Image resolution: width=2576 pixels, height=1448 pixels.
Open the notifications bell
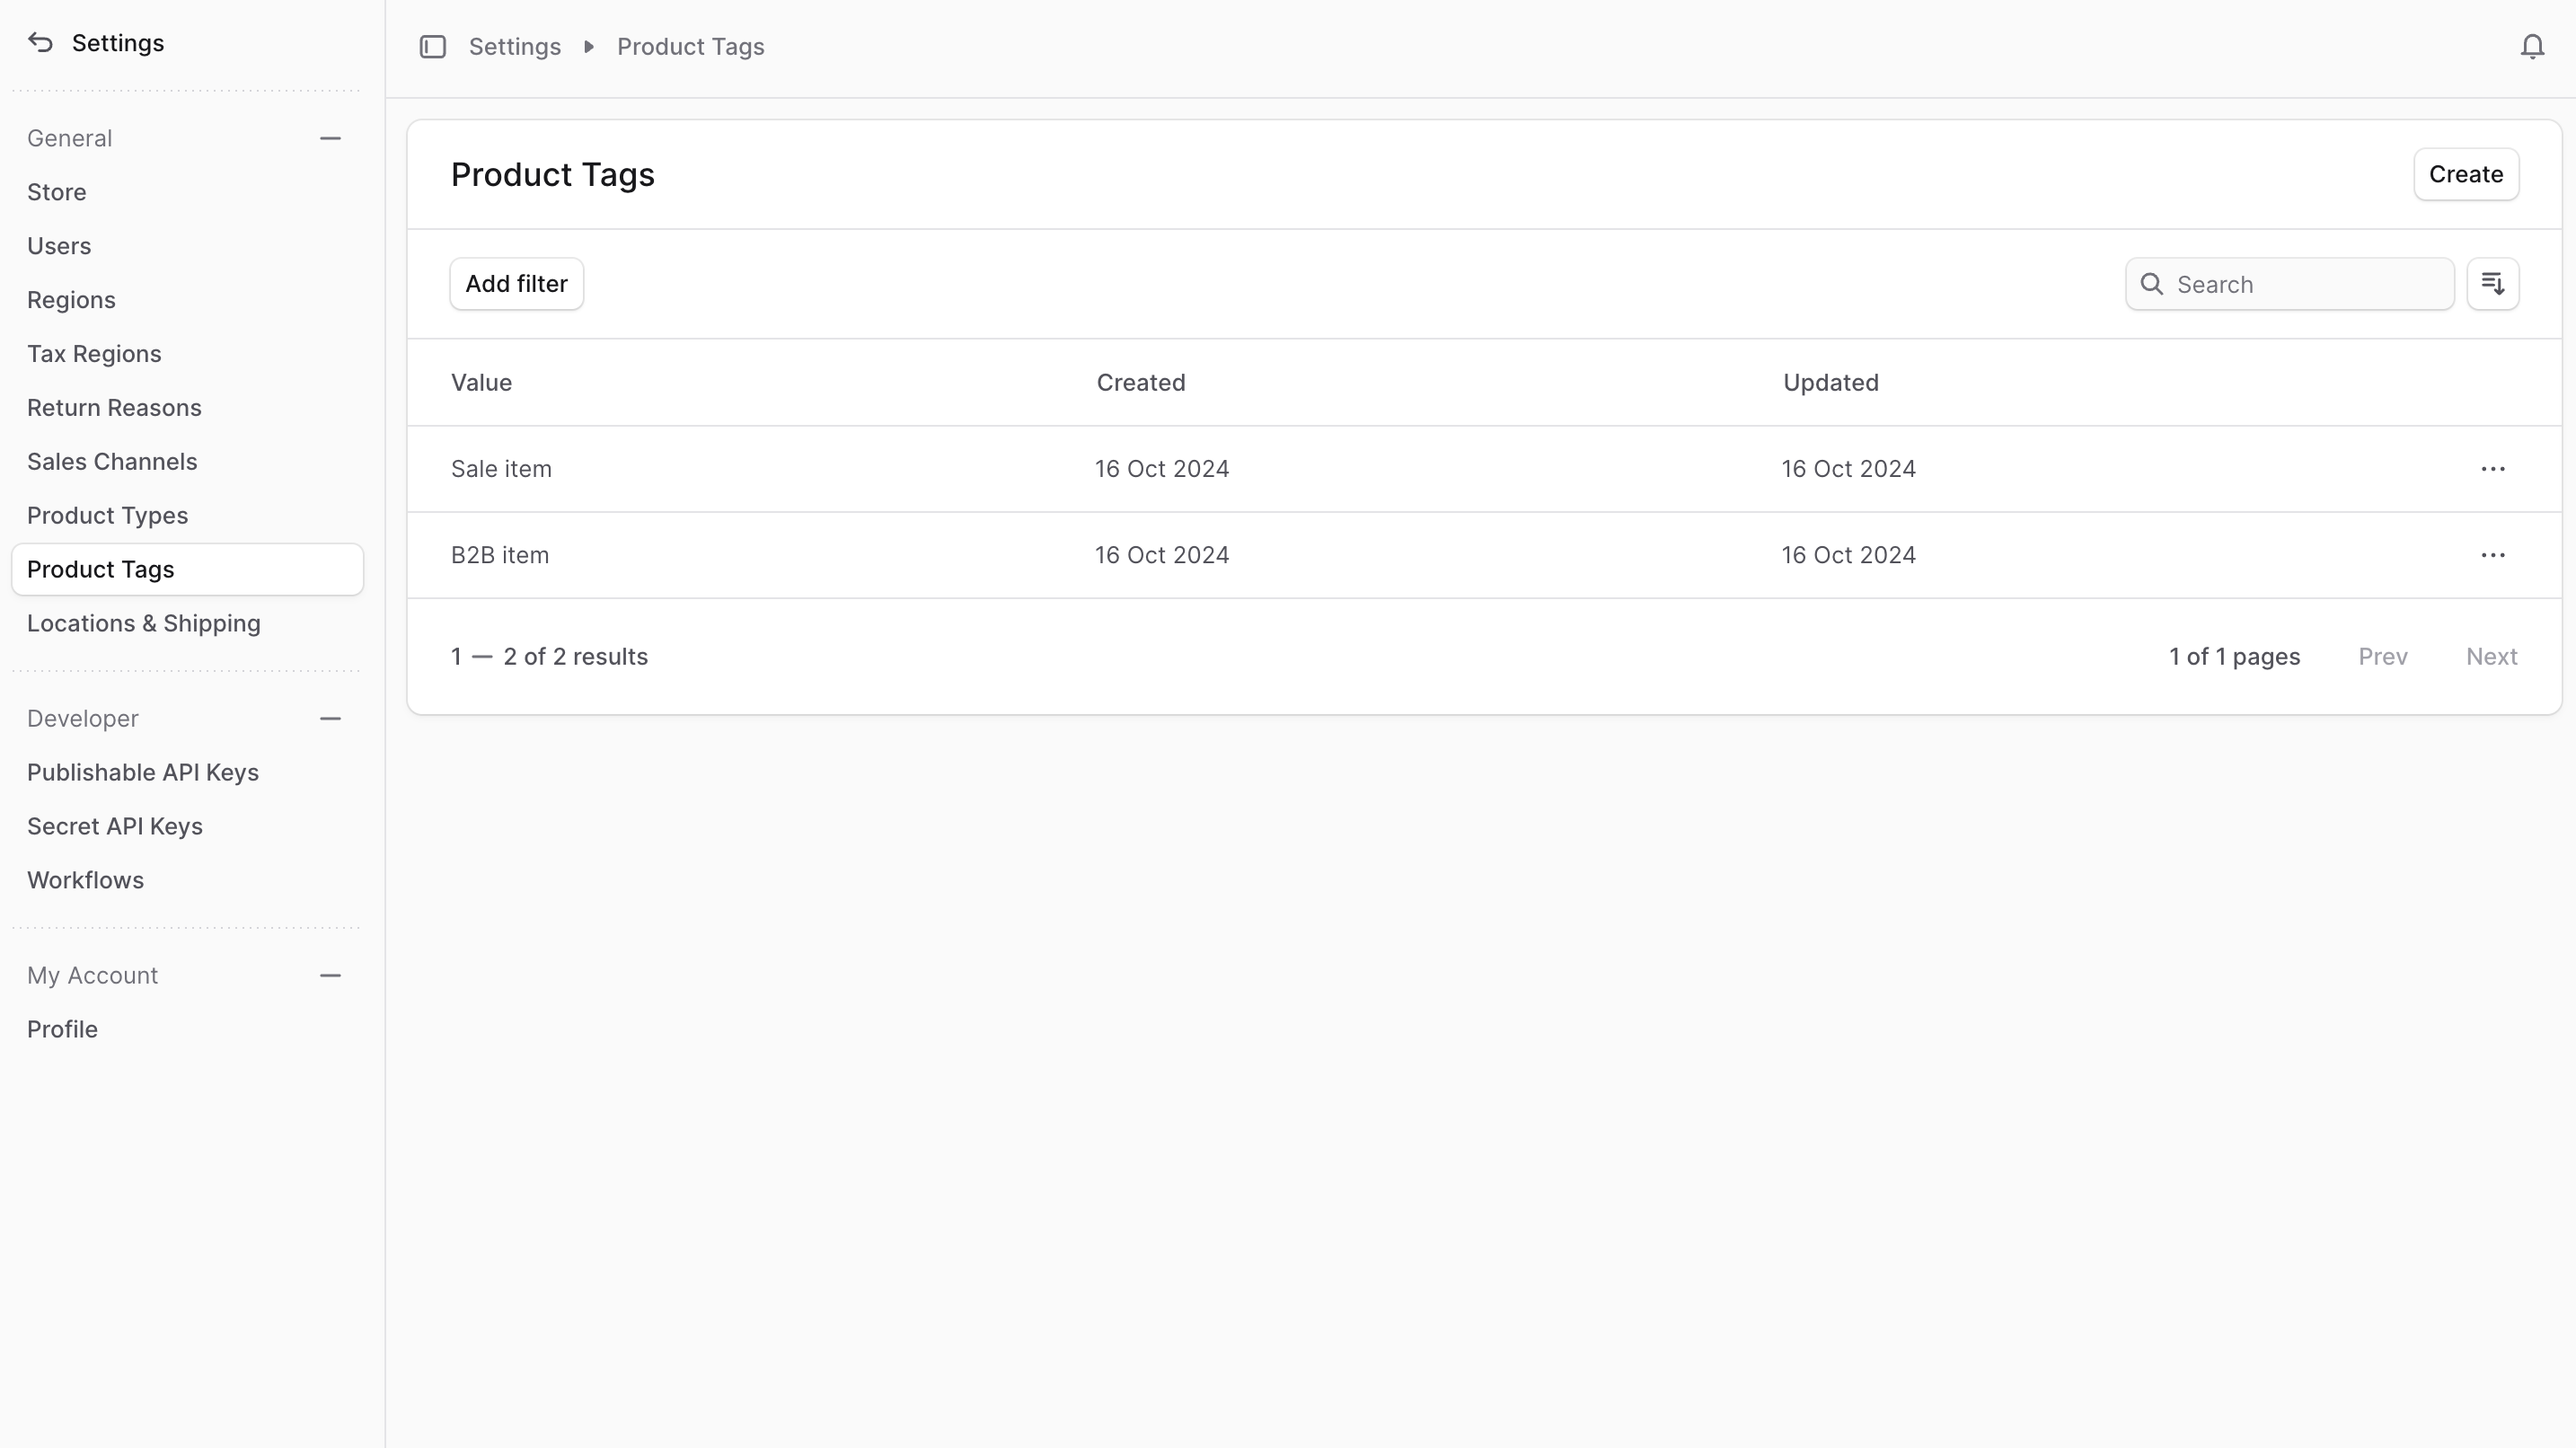click(x=2531, y=47)
